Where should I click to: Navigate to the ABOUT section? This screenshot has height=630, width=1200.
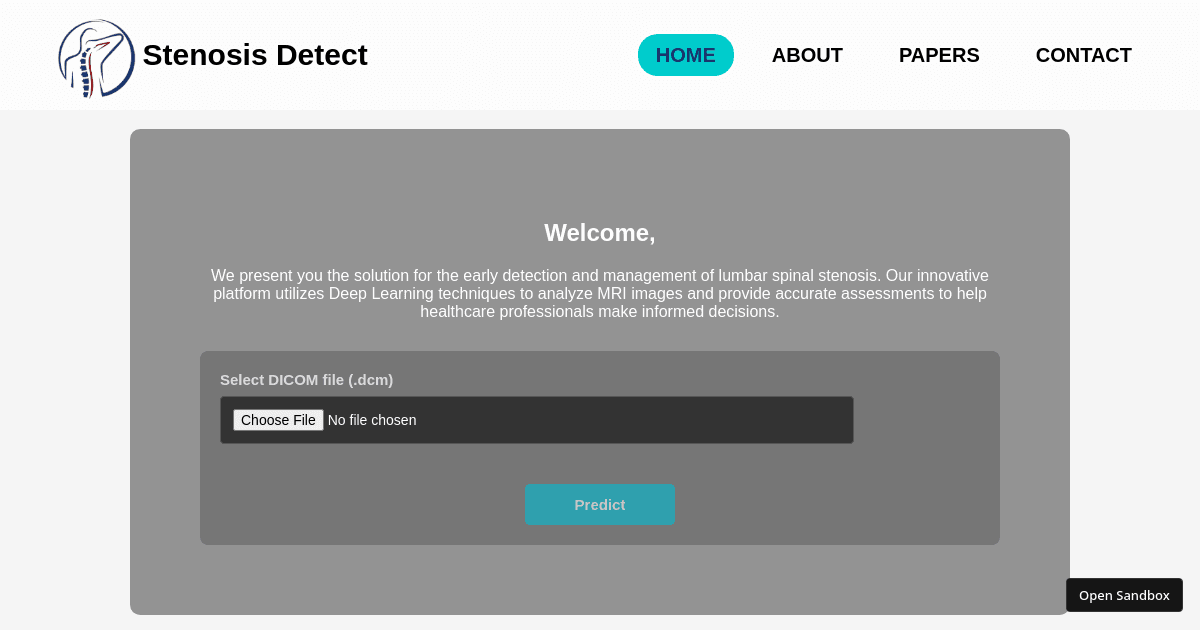(807, 55)
